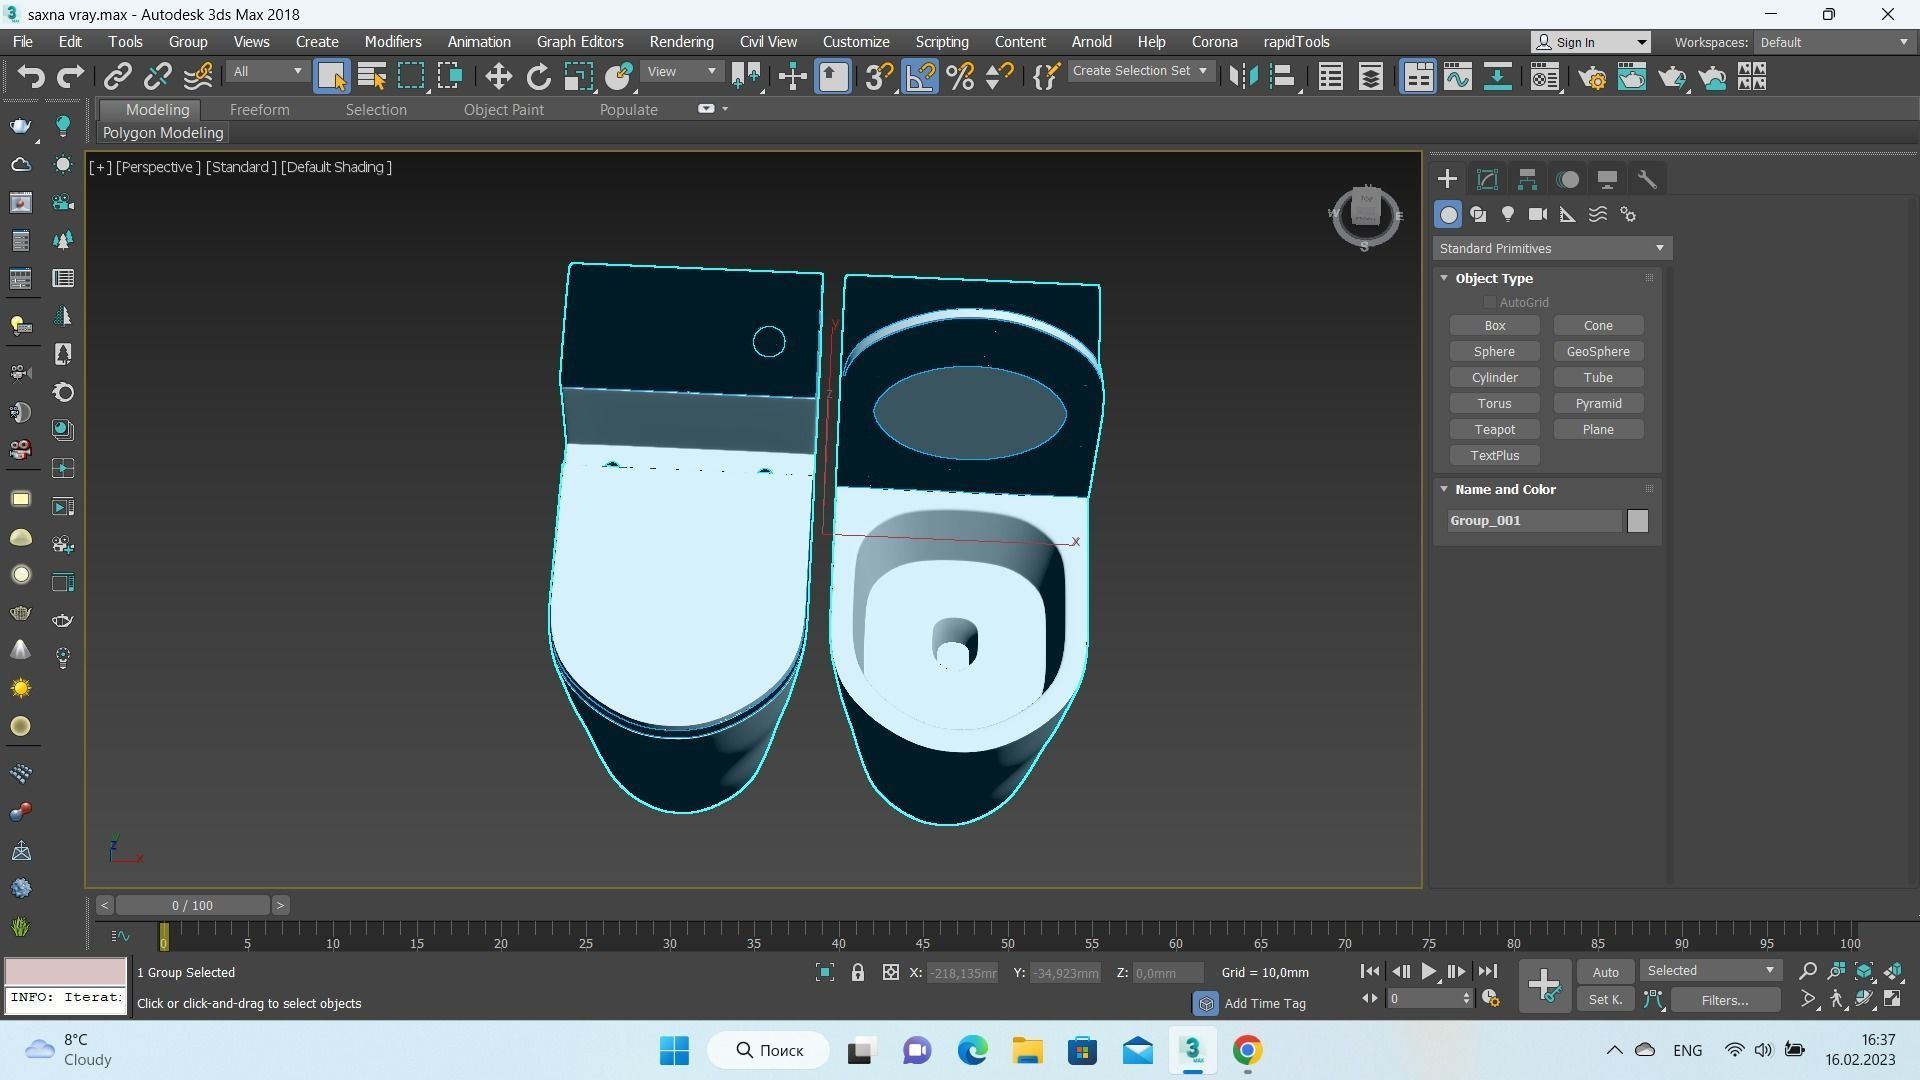Open the Modifiers menu
The width and height of the screenshot is (1920, 1080).
pyautogui.click(x=393, y=42)
